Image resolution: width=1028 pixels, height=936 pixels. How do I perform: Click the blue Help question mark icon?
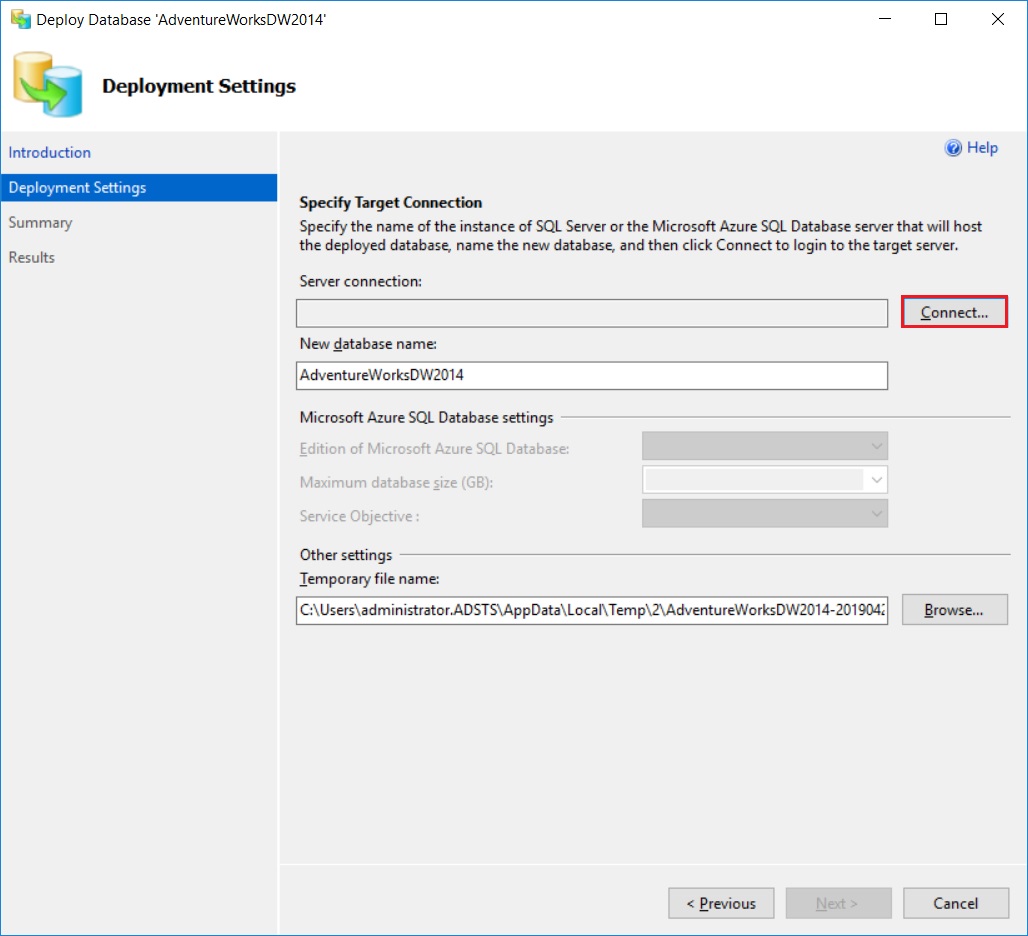point(953,147)
